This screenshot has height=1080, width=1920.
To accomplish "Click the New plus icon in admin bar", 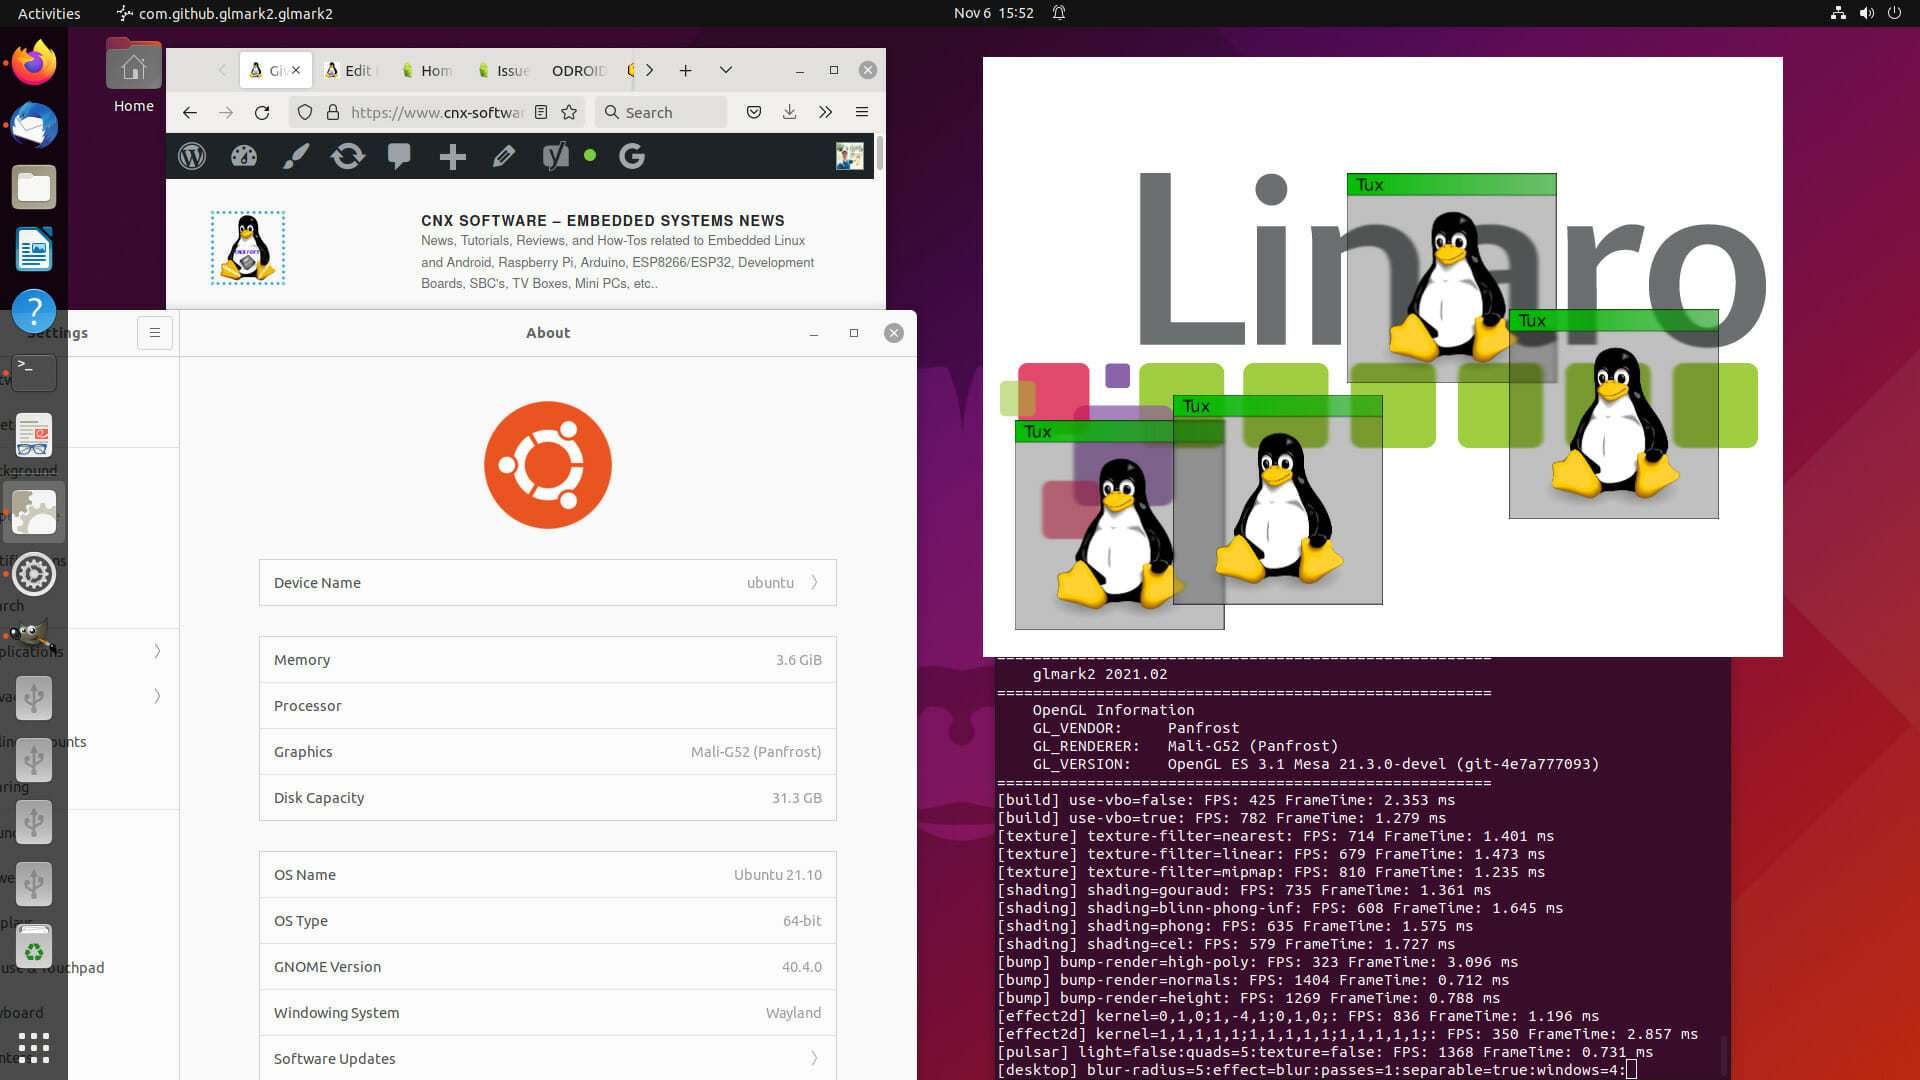I will pyautogui.click(x=452, y=156).
